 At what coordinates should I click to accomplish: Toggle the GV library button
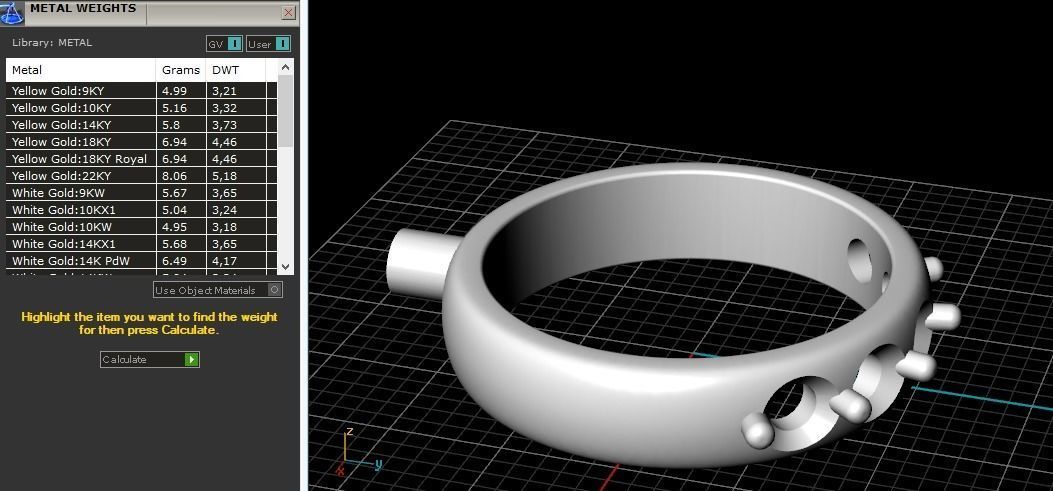tap(224, 44)
